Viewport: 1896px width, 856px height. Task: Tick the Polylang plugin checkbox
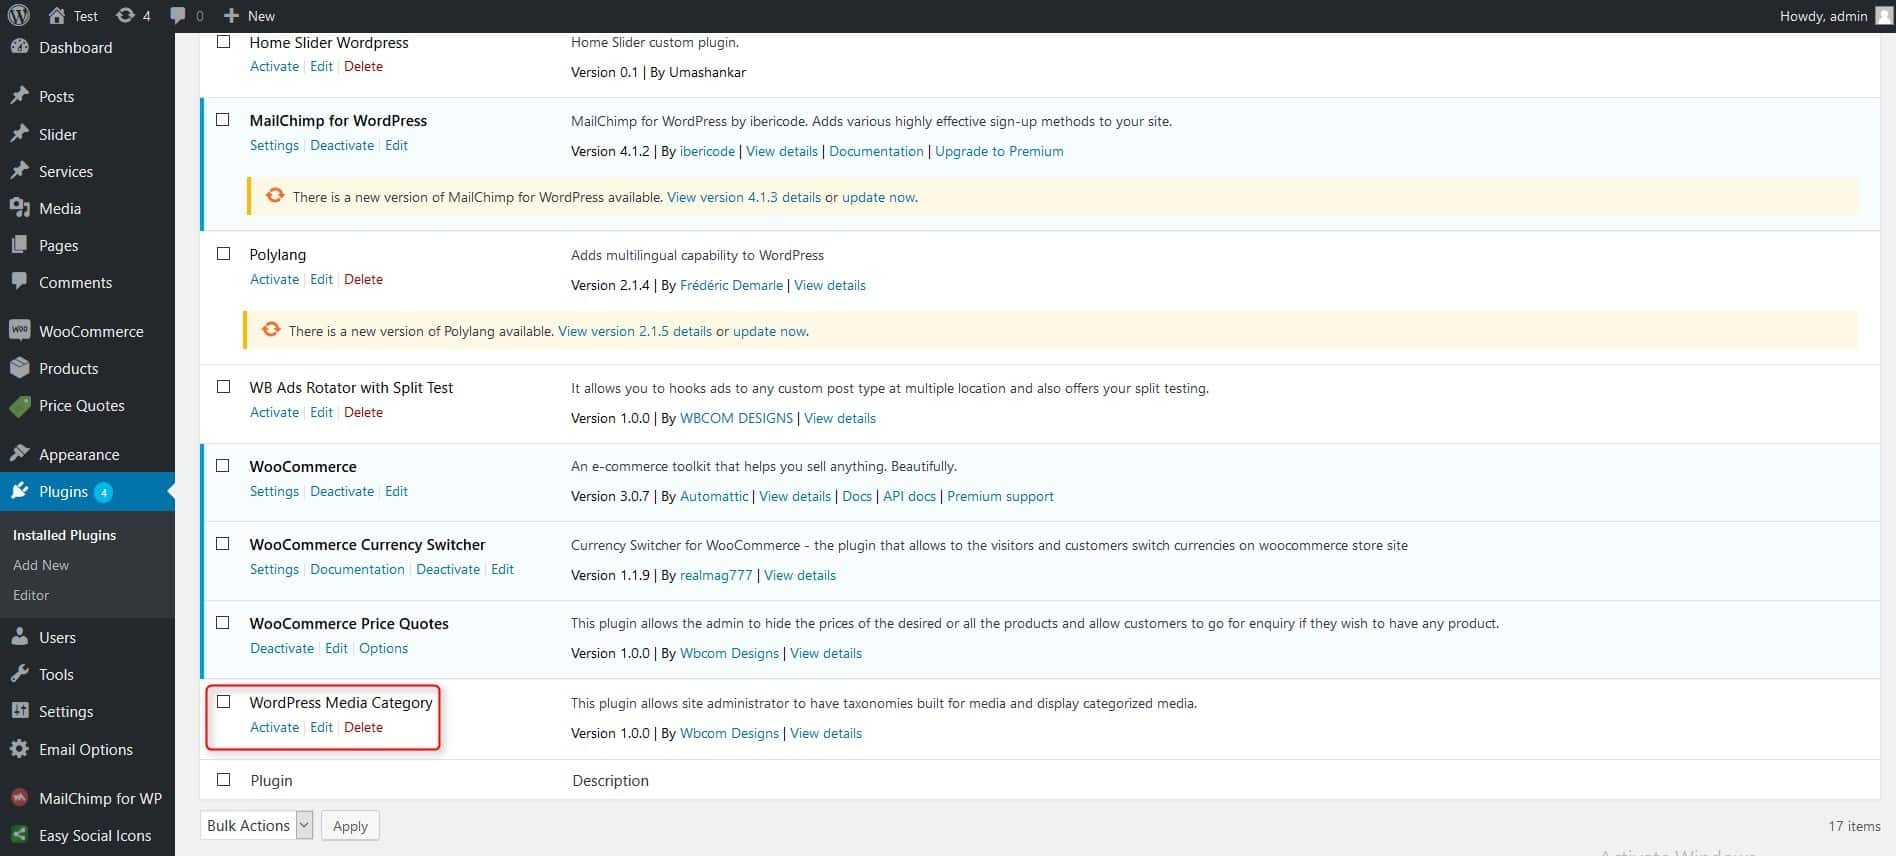point(224,254)
